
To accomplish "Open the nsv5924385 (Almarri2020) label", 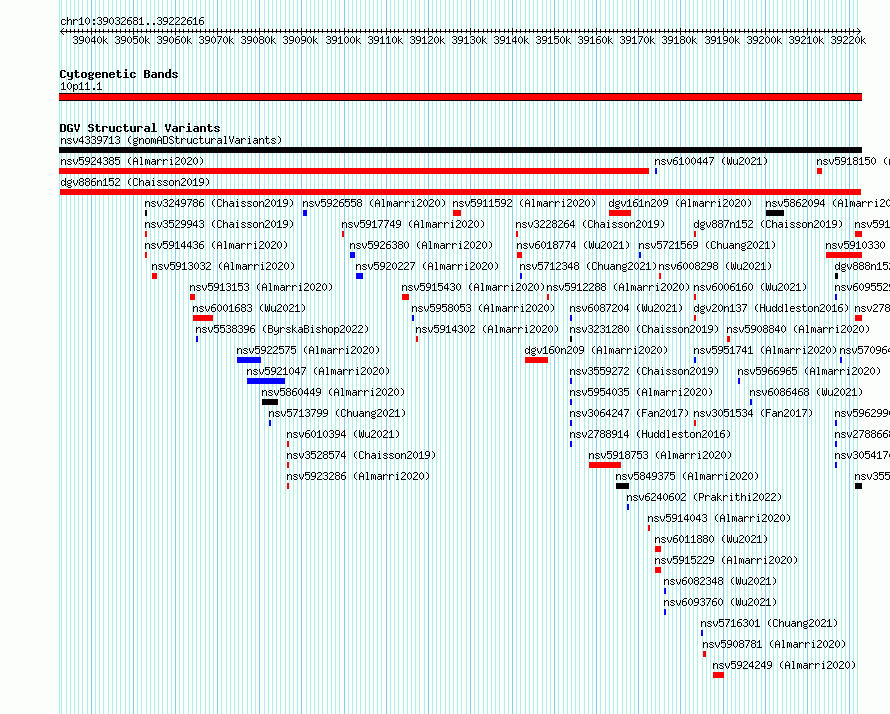I will [132, 161].
